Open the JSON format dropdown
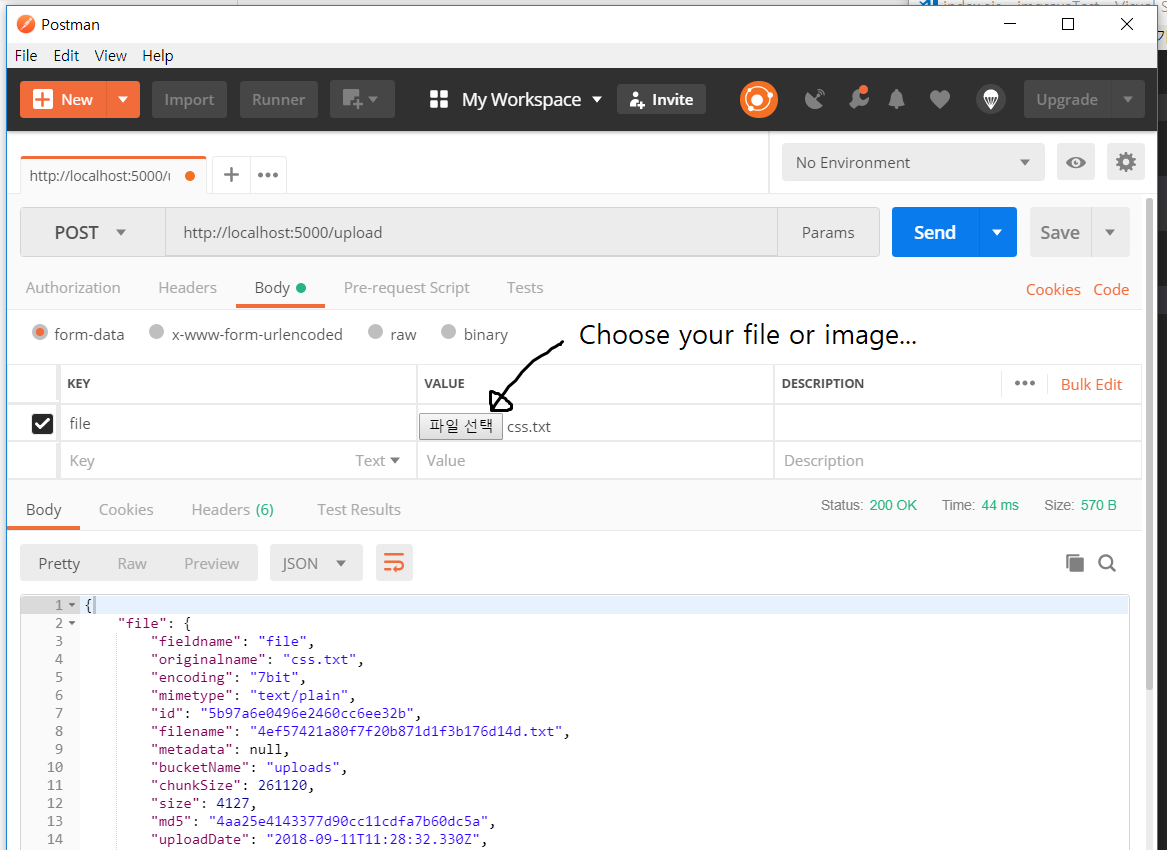Image resolution: width=1167 pixels, height=850 pixels. (x=316, y=563)
